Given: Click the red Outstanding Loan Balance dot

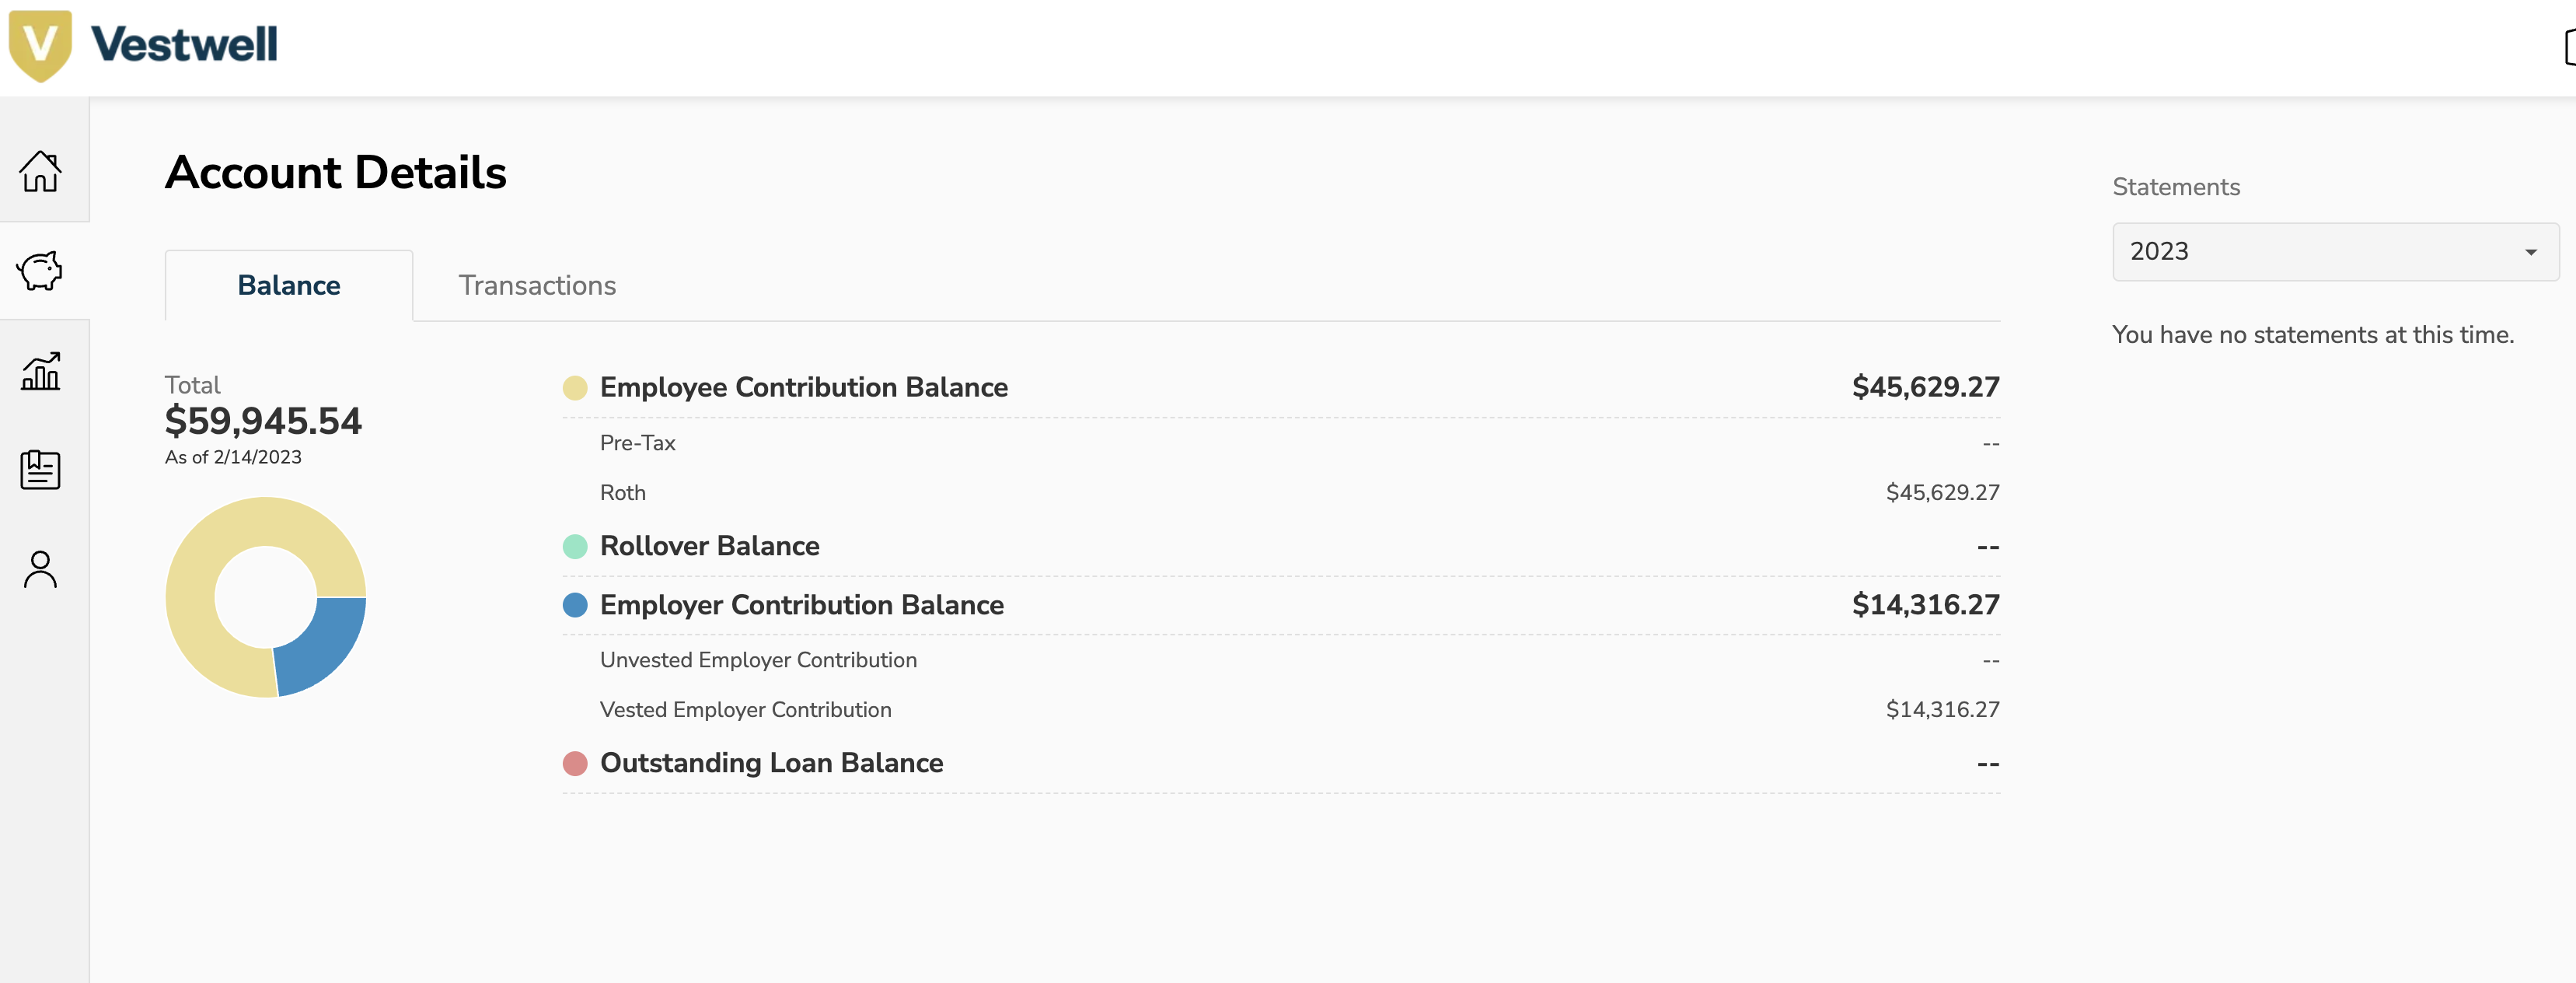Looking at the screenshot, I should 576,763.
